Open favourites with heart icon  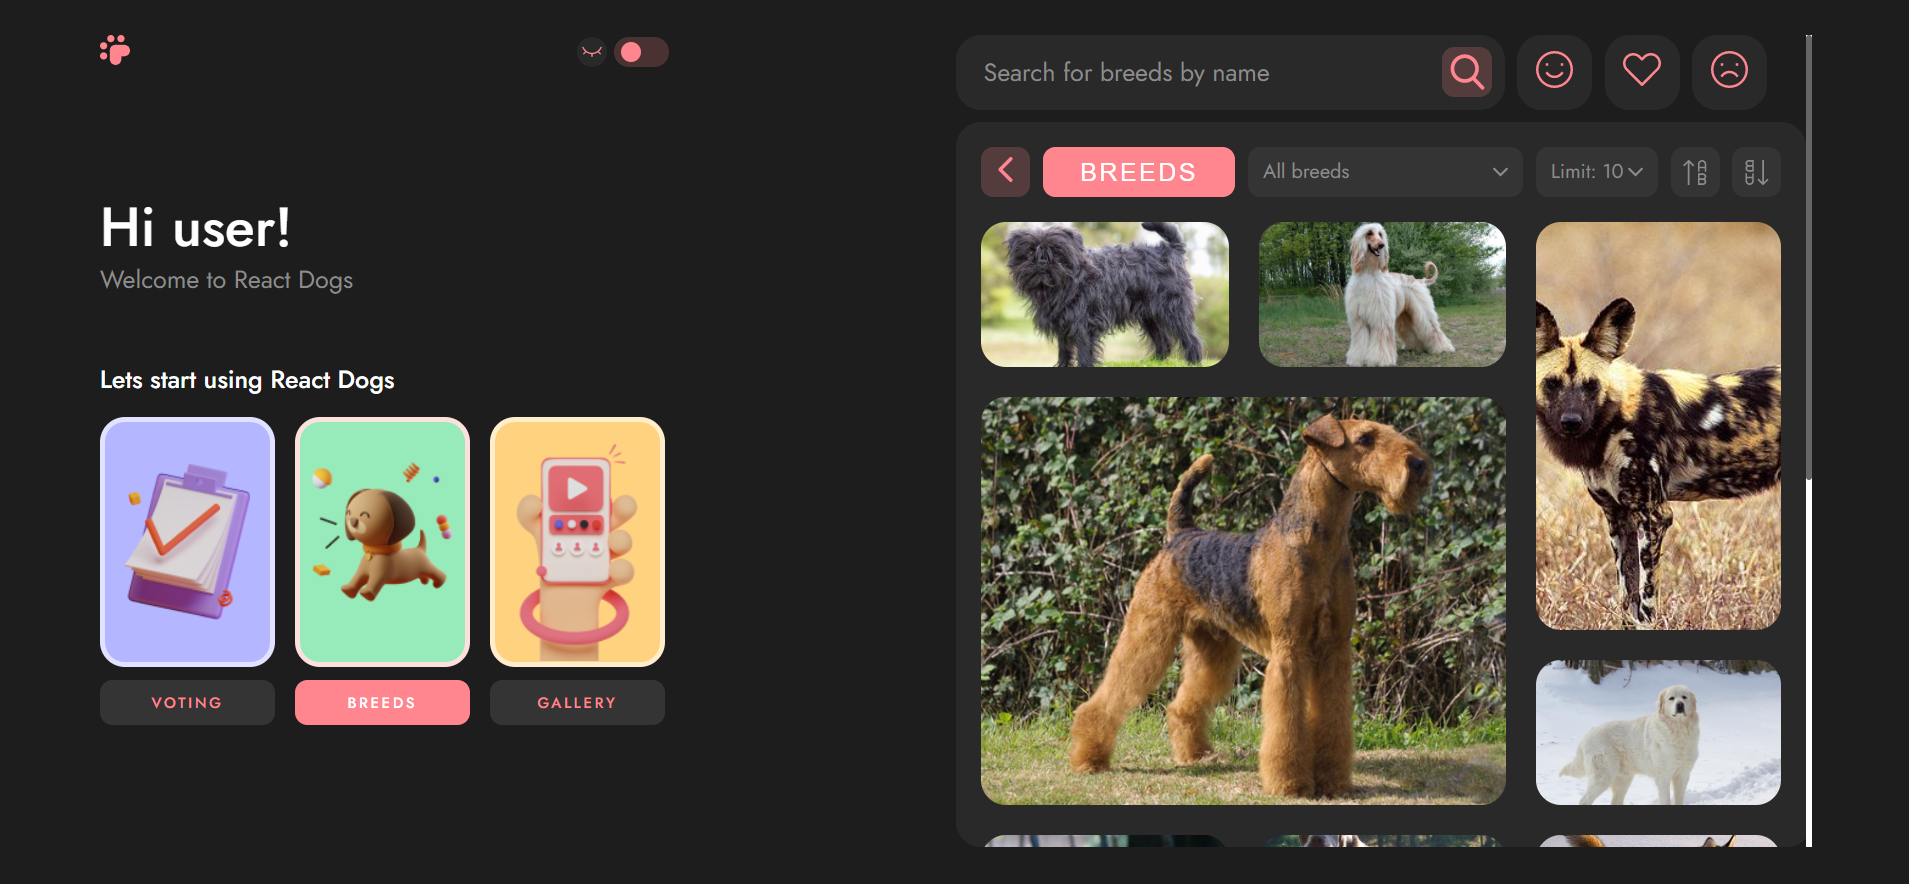[1641, 72]
